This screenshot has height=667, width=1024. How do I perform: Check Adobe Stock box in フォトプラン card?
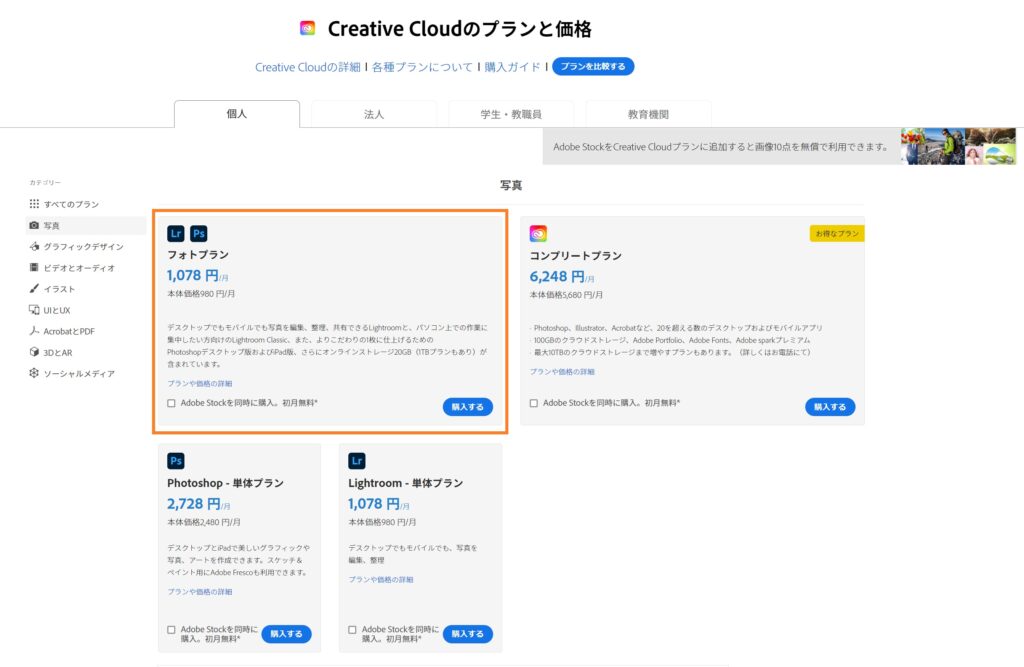pos(171,403)
